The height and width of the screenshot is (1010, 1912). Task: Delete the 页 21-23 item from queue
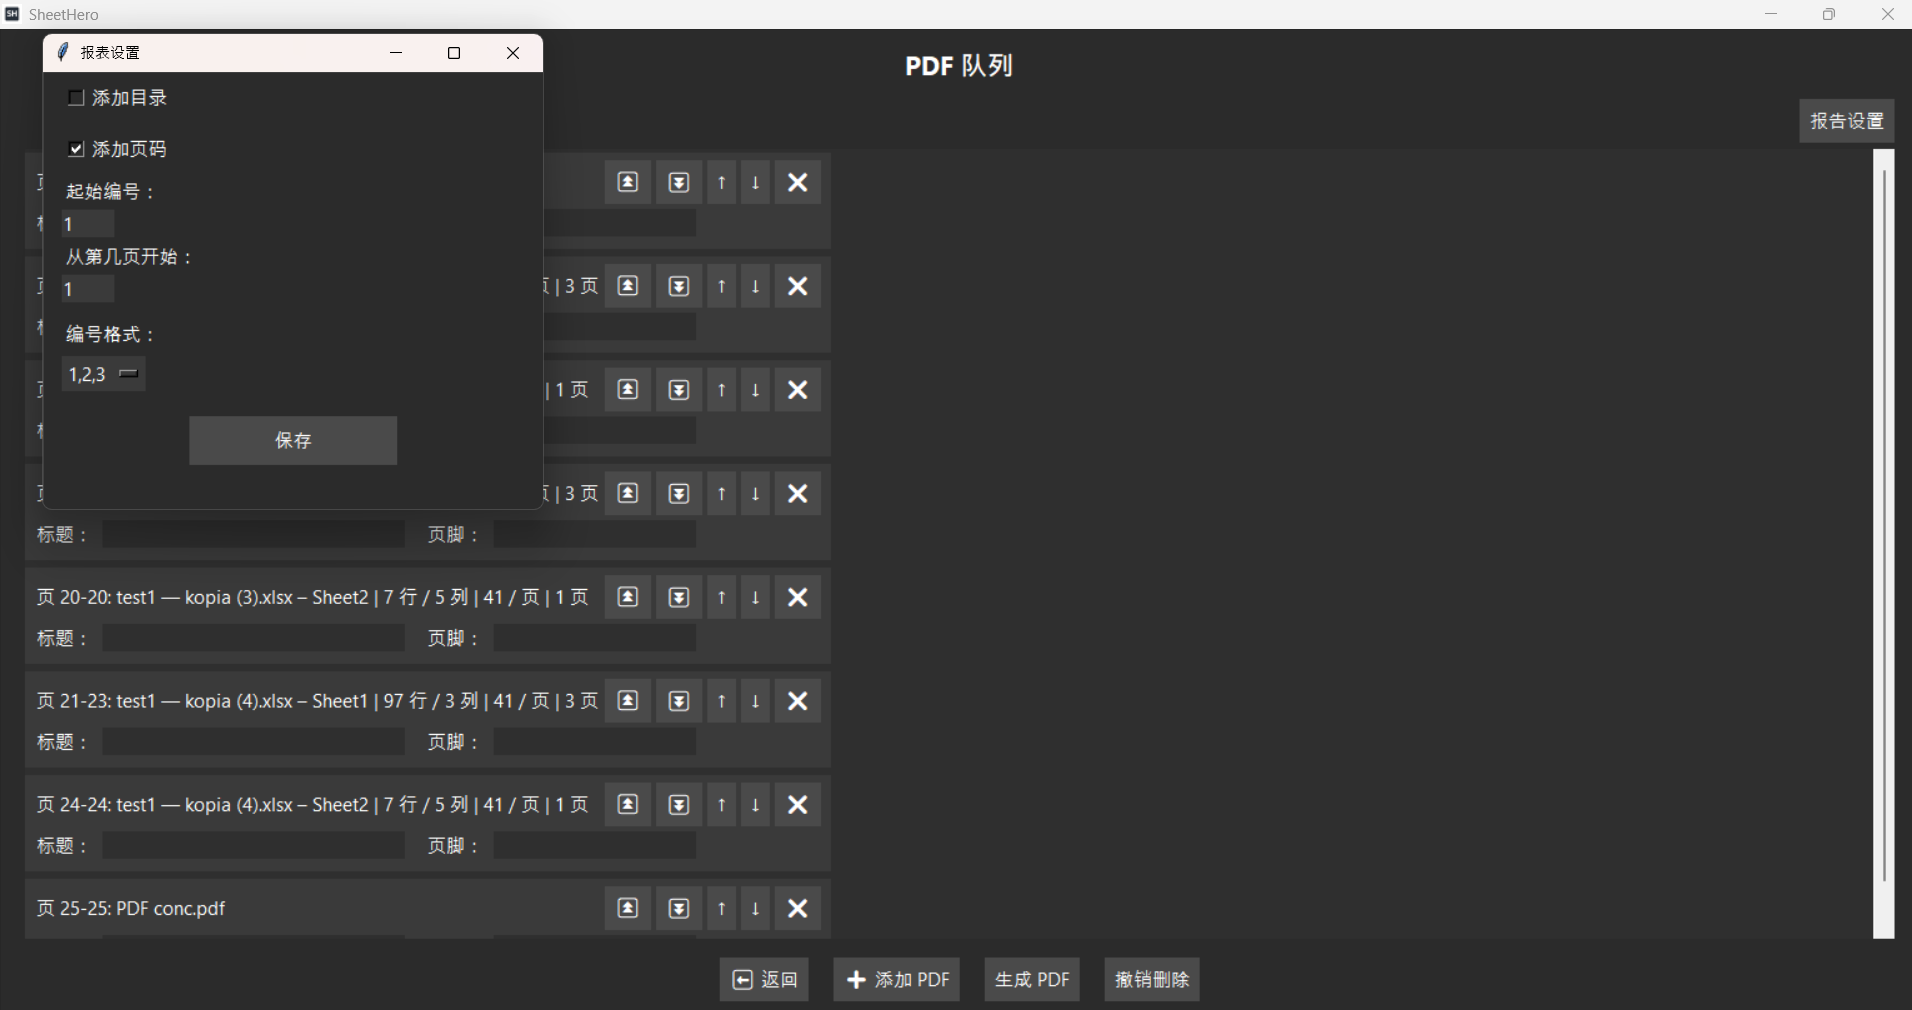pyautogui.click(x=798, y=701)
